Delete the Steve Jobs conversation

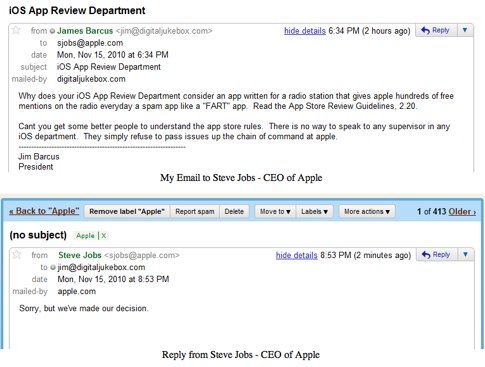click(234, 212)
